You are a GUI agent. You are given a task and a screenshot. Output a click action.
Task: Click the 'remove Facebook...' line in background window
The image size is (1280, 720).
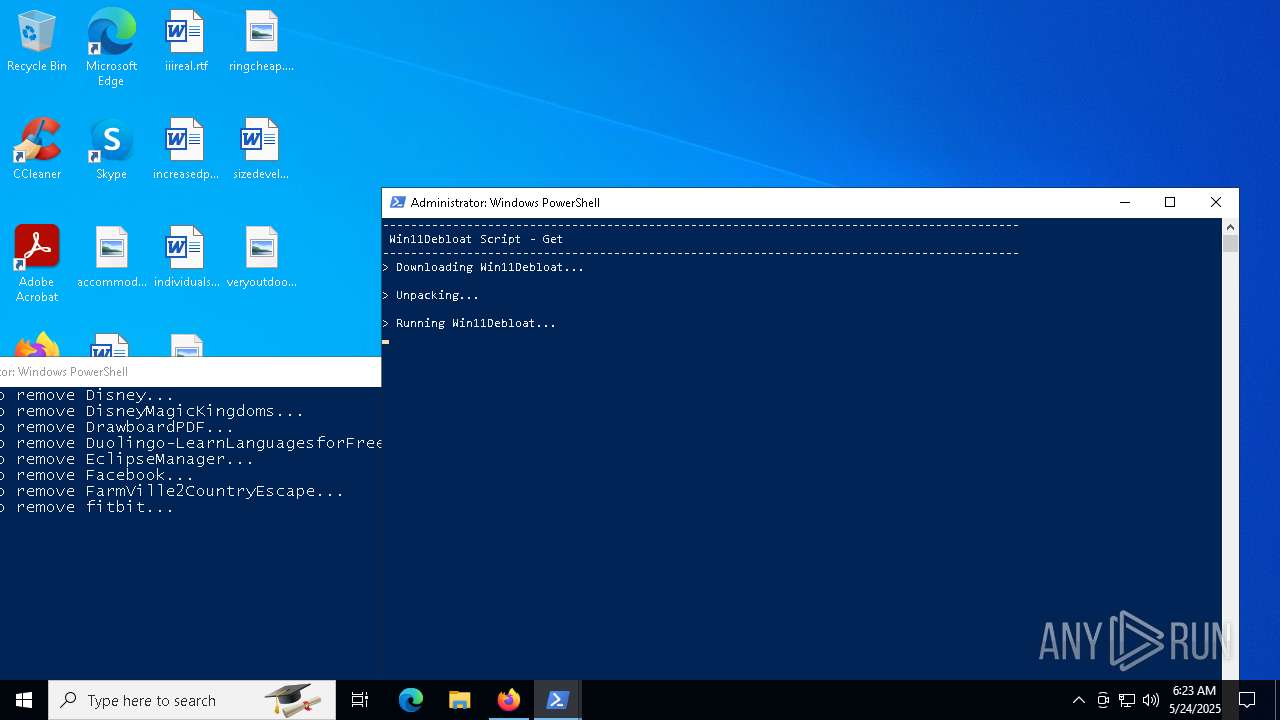click(x=97, y=475)
